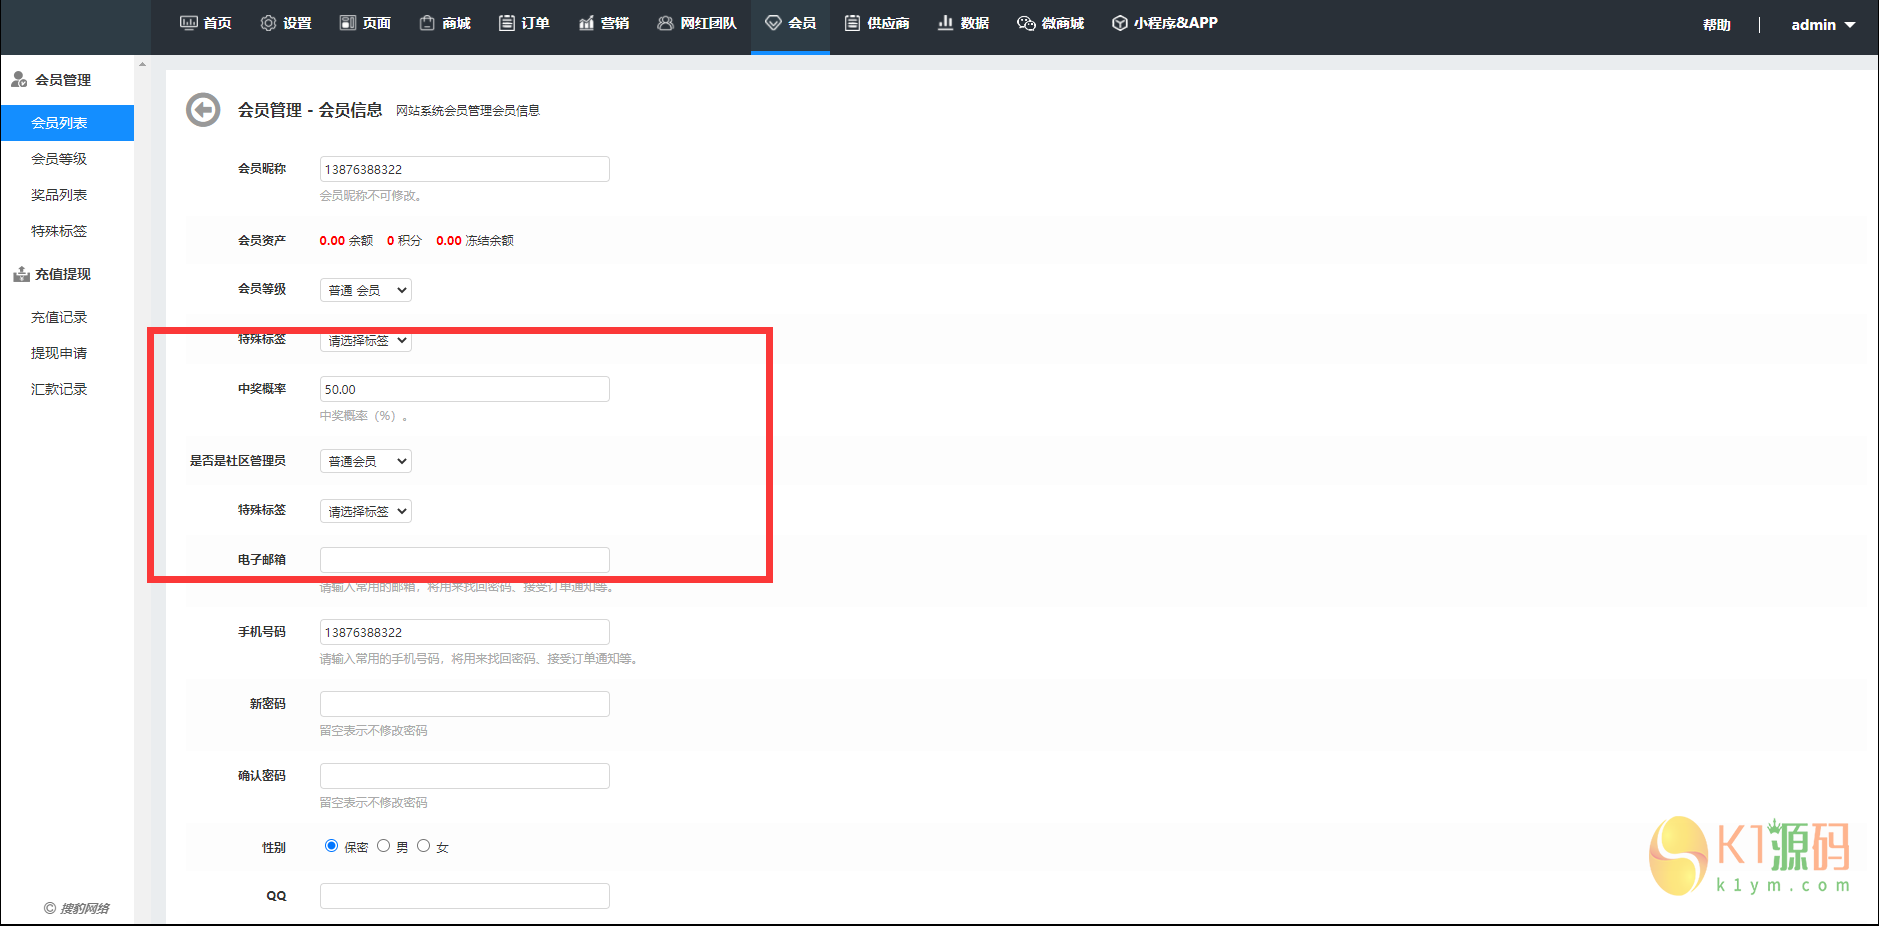
Task: Go back using the round arrow icon
Action: click(203, 110)
